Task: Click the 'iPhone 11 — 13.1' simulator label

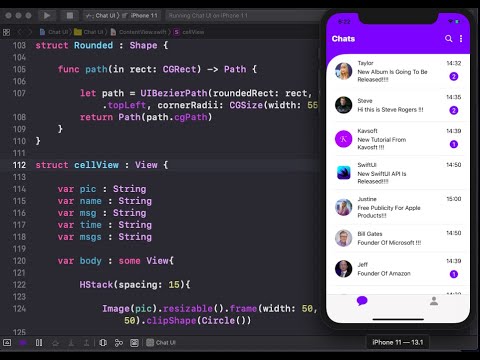Action: click(398, 342)
